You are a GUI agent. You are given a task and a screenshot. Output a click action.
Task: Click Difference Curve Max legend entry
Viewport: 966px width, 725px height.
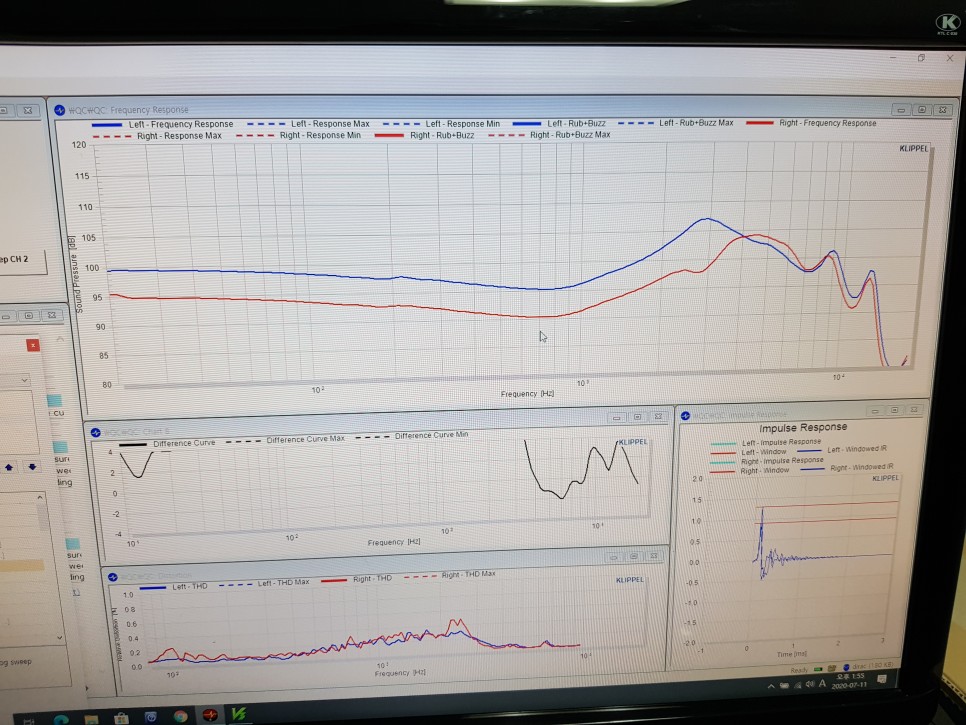286,440
